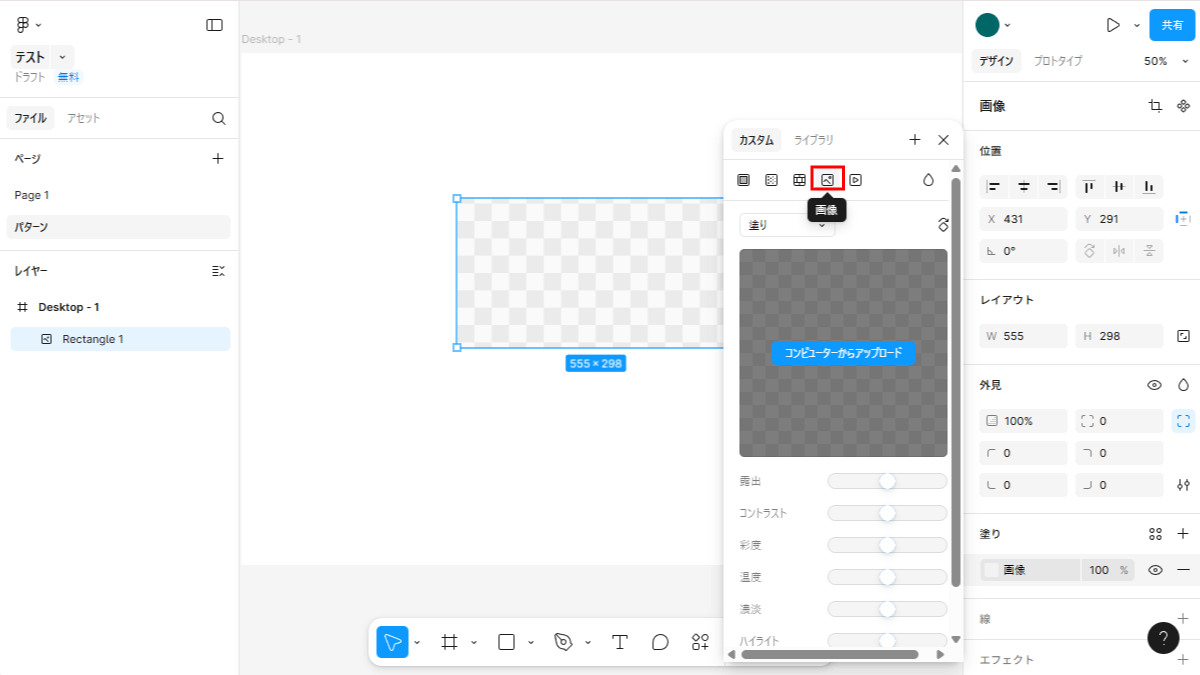Open search in the left panel

[219, 118]
